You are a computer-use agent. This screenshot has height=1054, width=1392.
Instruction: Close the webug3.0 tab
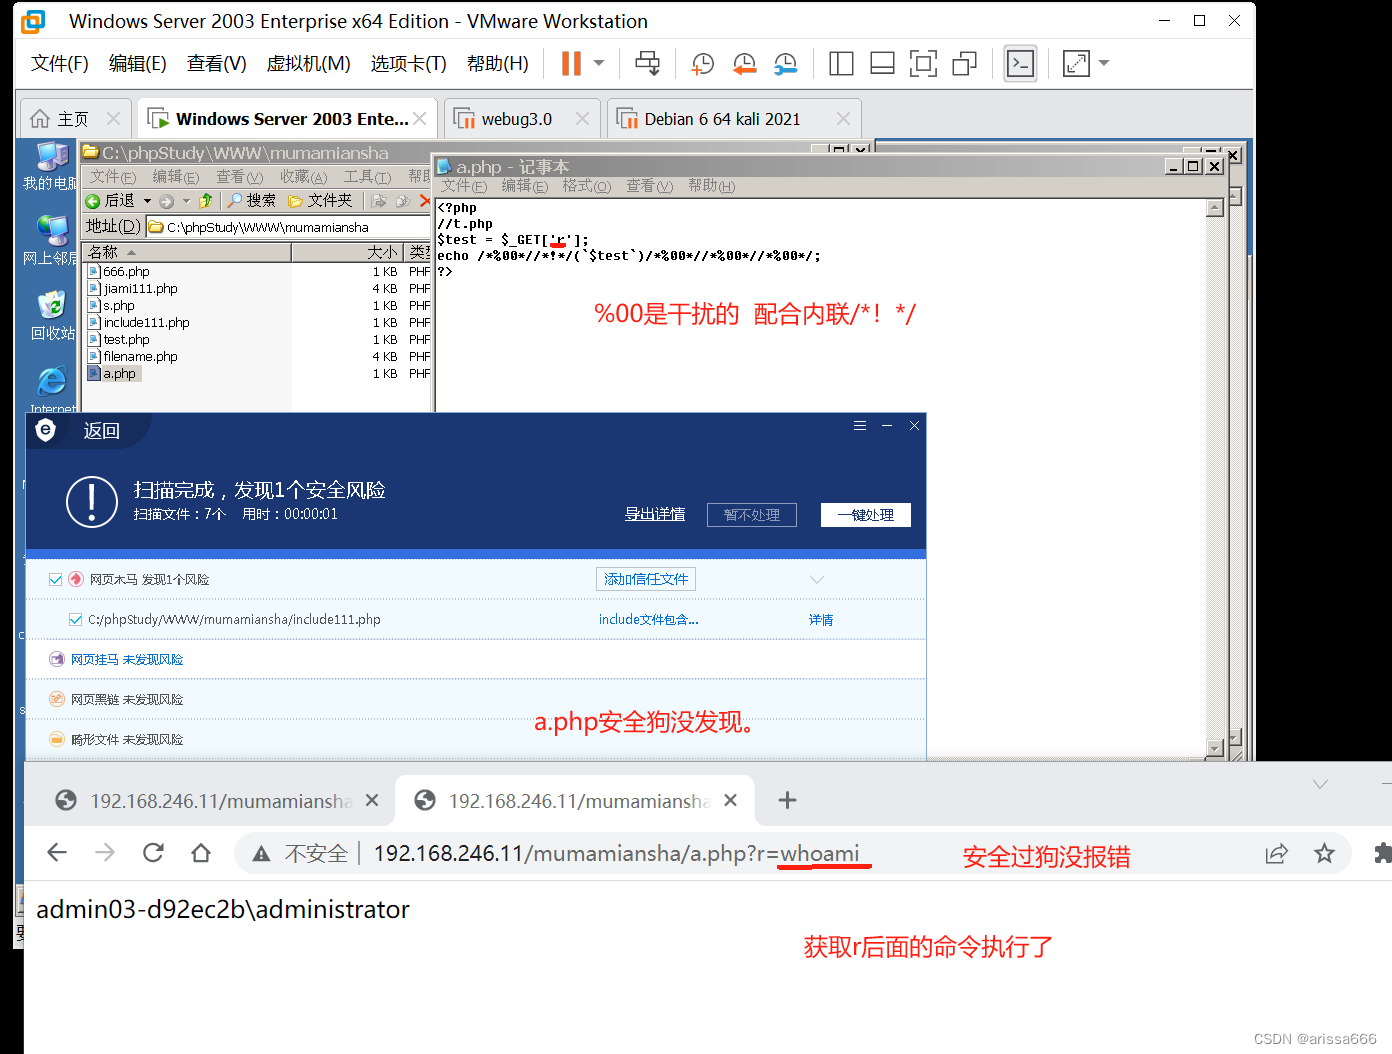pyautogui.click(x=582, y=119)
